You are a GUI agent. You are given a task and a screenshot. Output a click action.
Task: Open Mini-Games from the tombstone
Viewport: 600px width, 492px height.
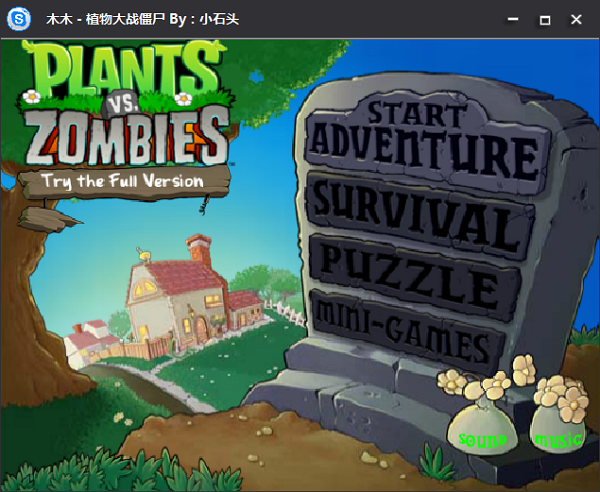click(x=406, y=331)
